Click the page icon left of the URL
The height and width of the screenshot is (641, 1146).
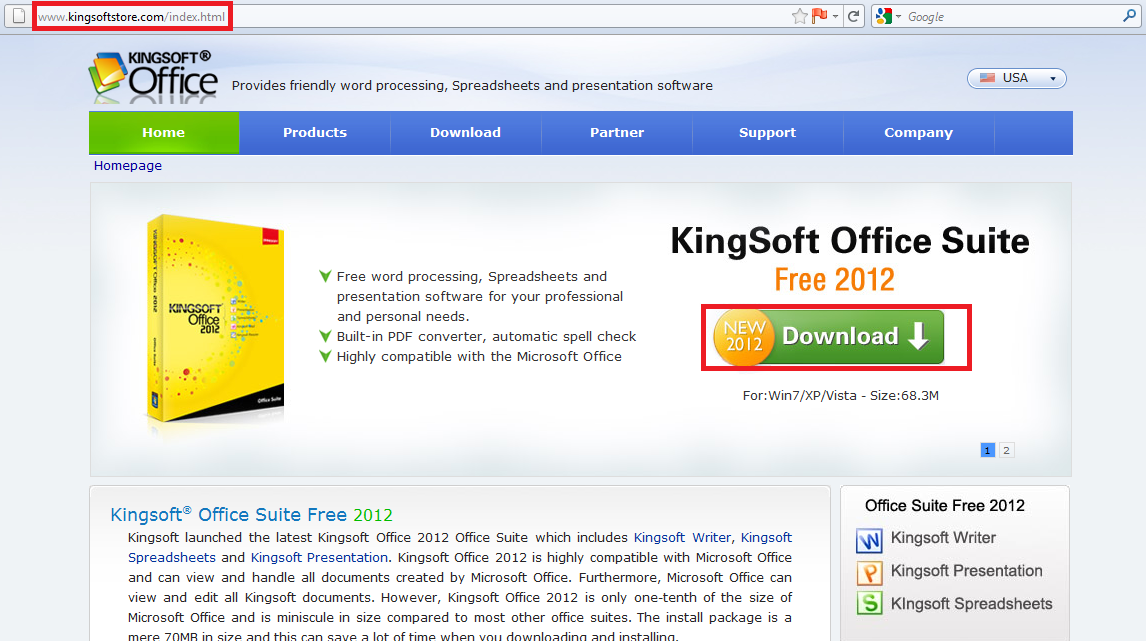click(19, 16)
